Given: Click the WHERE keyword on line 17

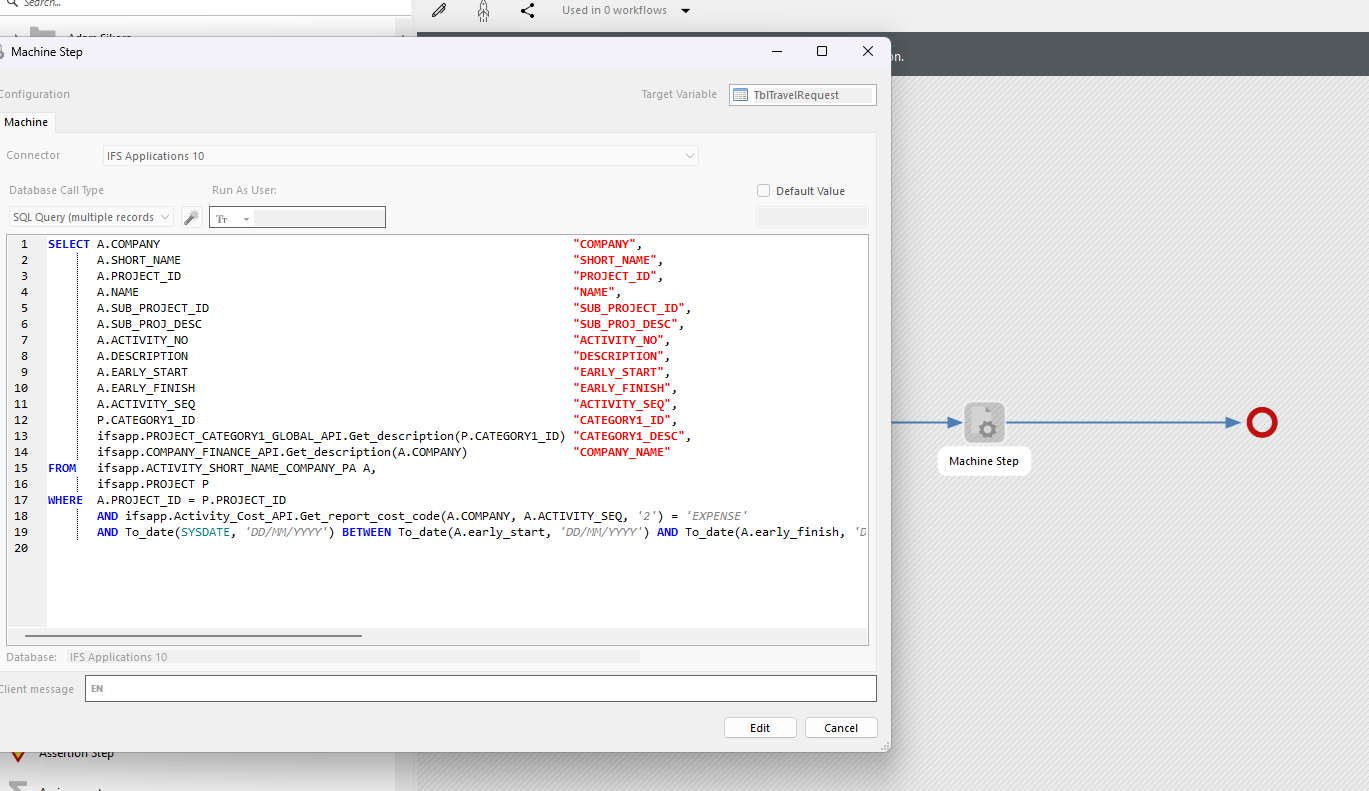Looking at the screenshot, I should pos(65,500).
